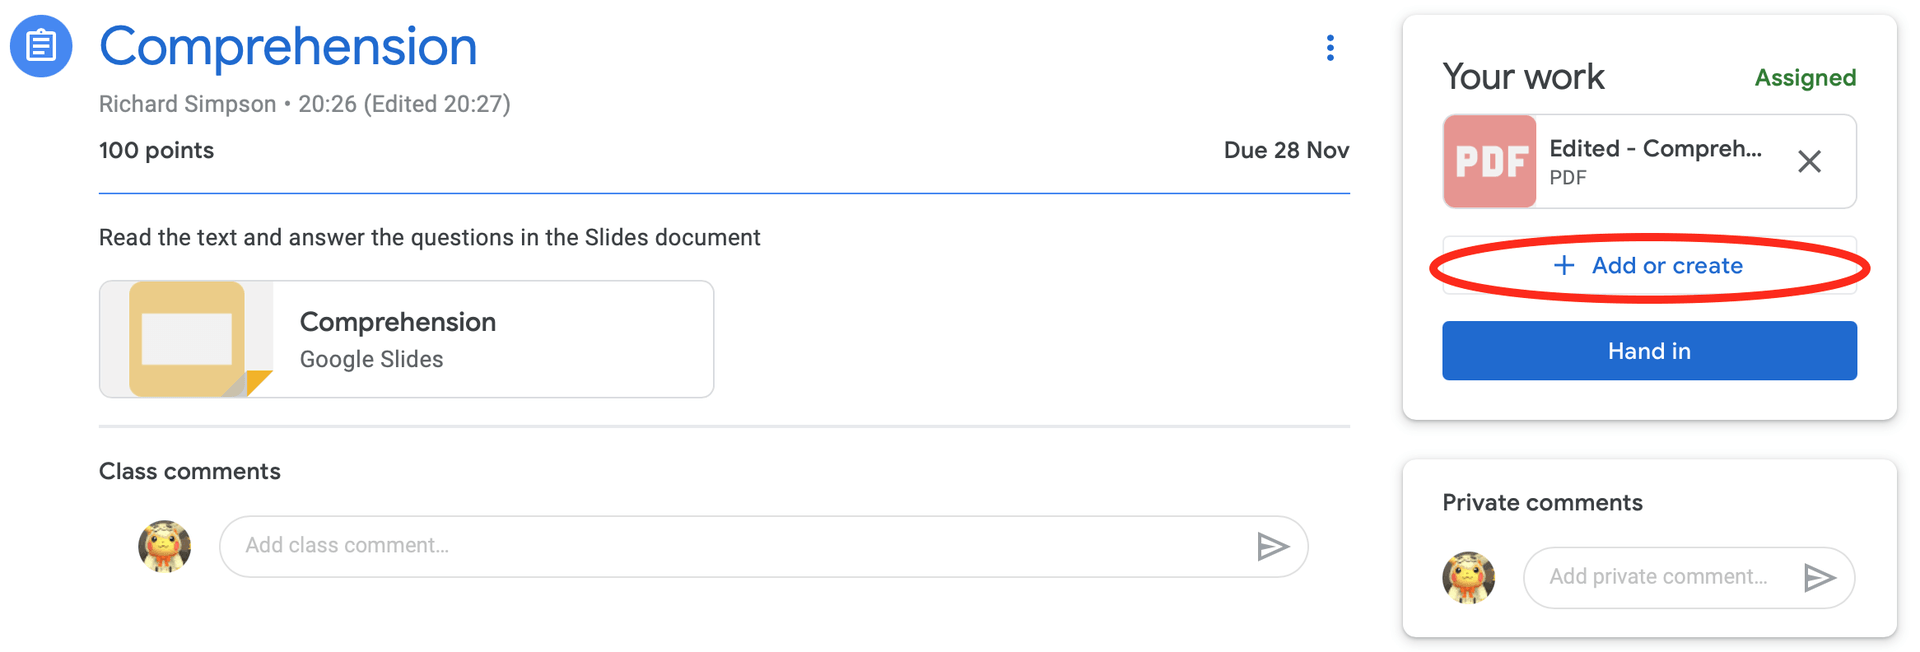Click the plus icon in Add or create
1920x652 pixels.
coord(1564,265)
